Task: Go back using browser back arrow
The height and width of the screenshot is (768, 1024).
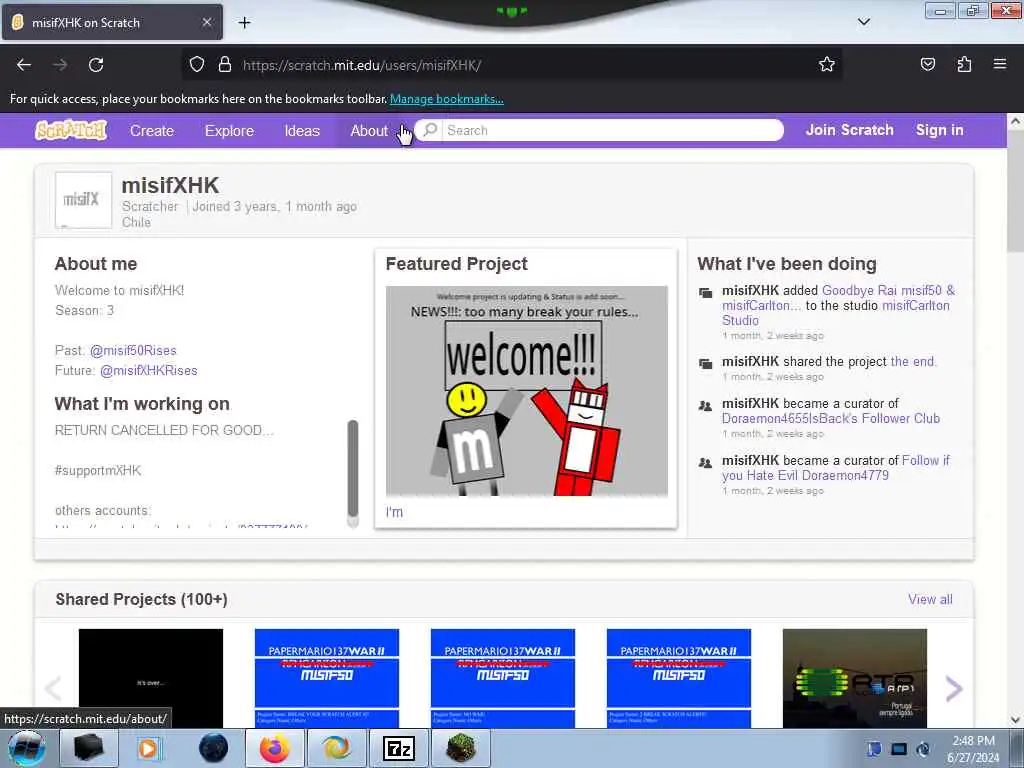Action: (x=24, y=65)
